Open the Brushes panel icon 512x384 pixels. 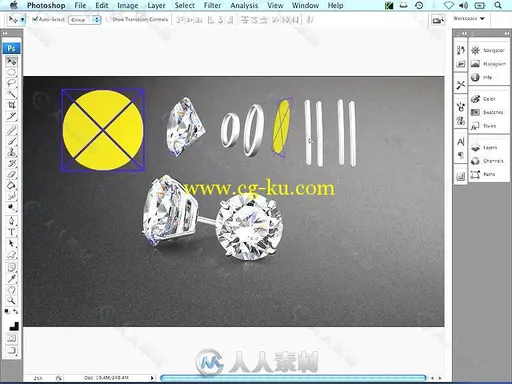tap(461, 107)
